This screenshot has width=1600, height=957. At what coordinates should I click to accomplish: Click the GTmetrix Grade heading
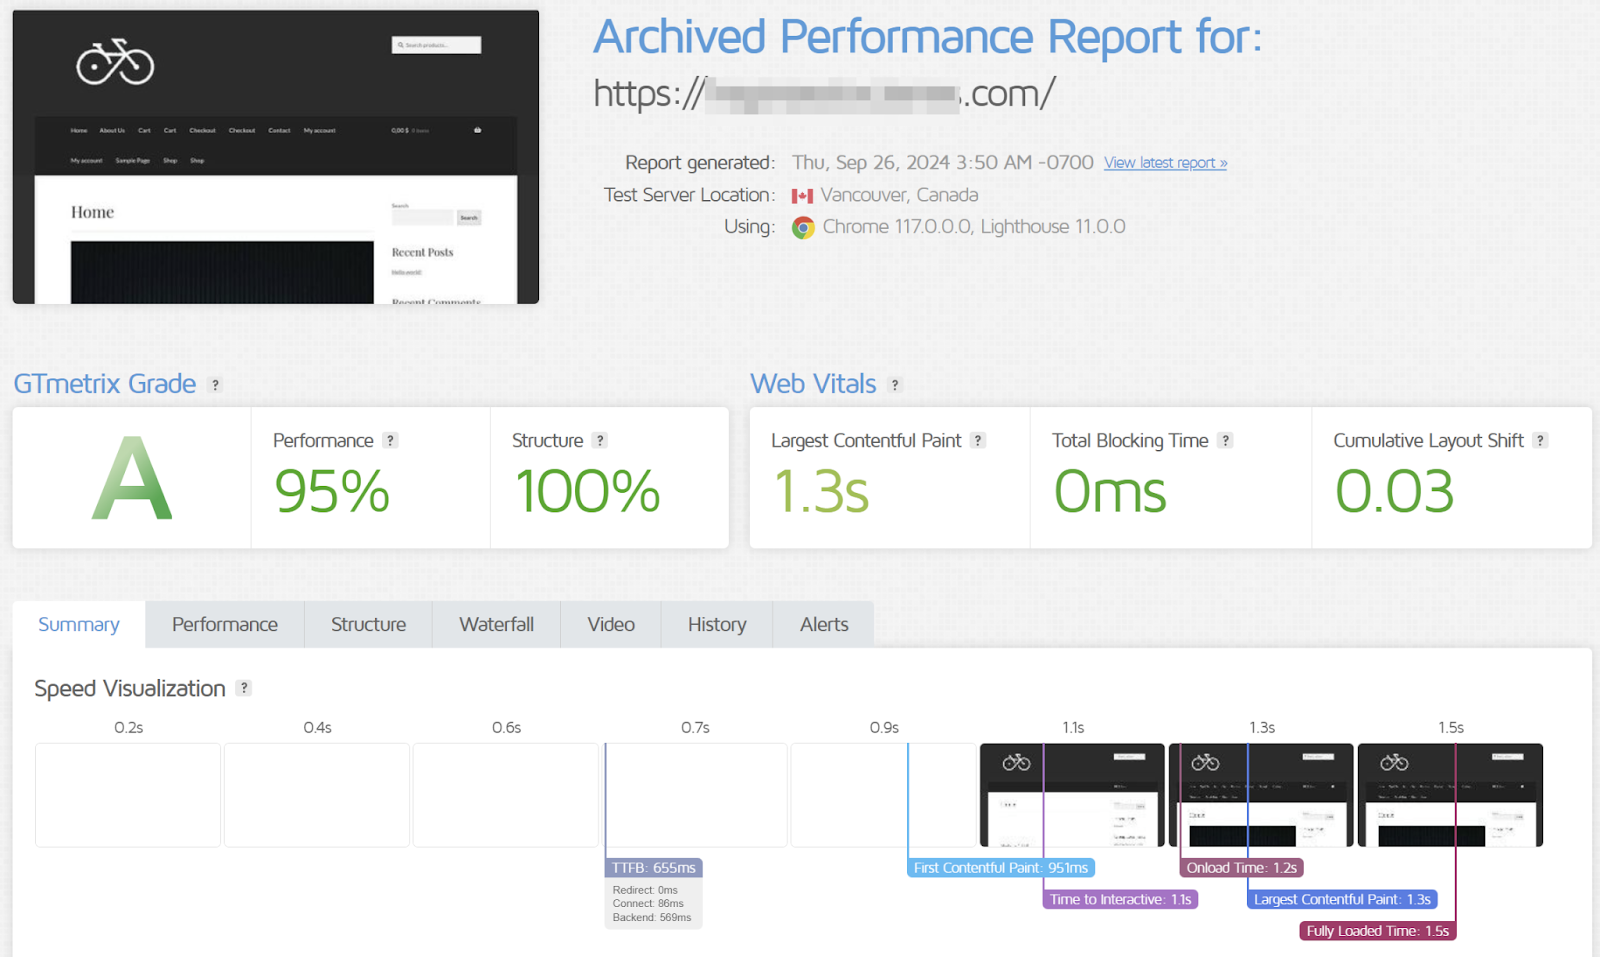105,384
